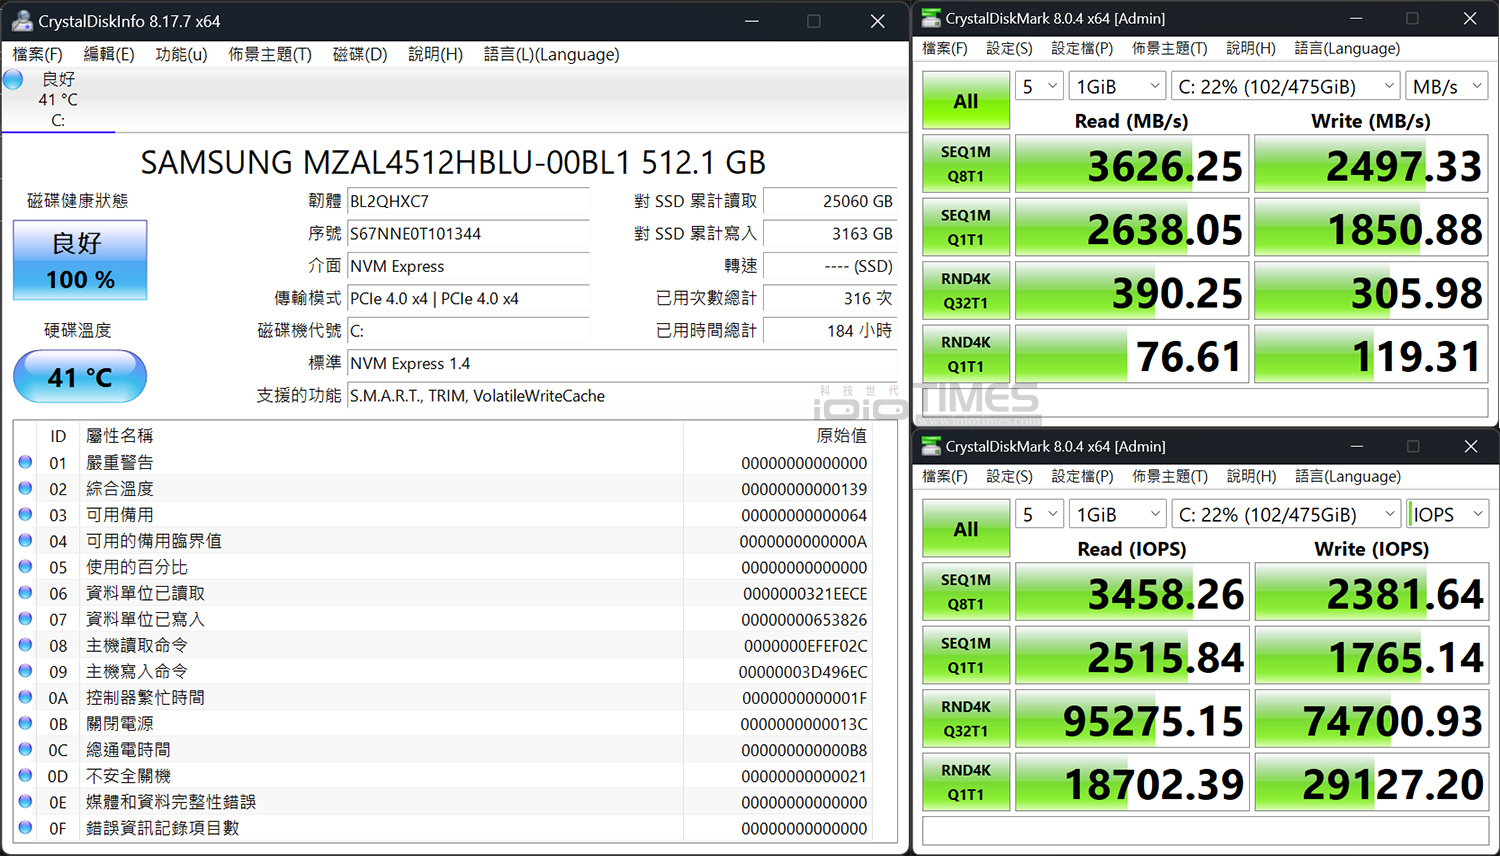The image size is (1500, 856).
Task: Click firmware field BL2QHXC7
Action: tap(468, 201)
